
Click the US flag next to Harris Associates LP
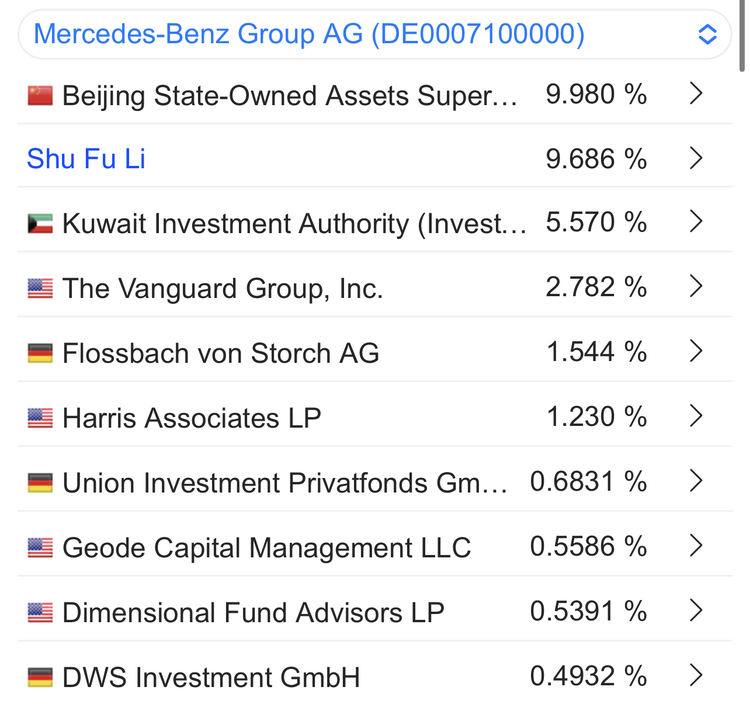[x=40, y=418]
